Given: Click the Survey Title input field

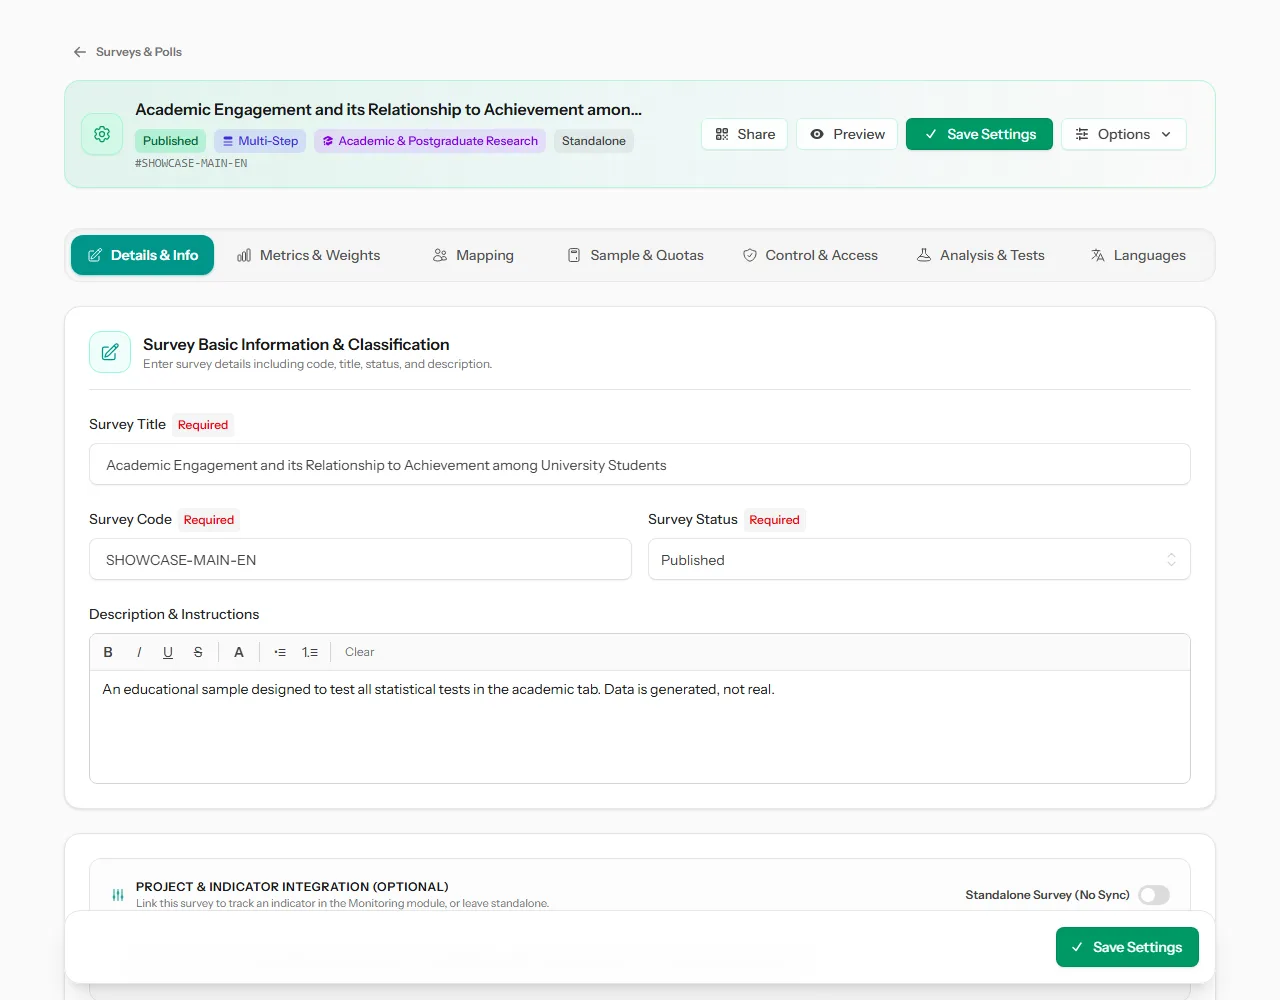Looking at the screenshot, I should pos(640,465).
